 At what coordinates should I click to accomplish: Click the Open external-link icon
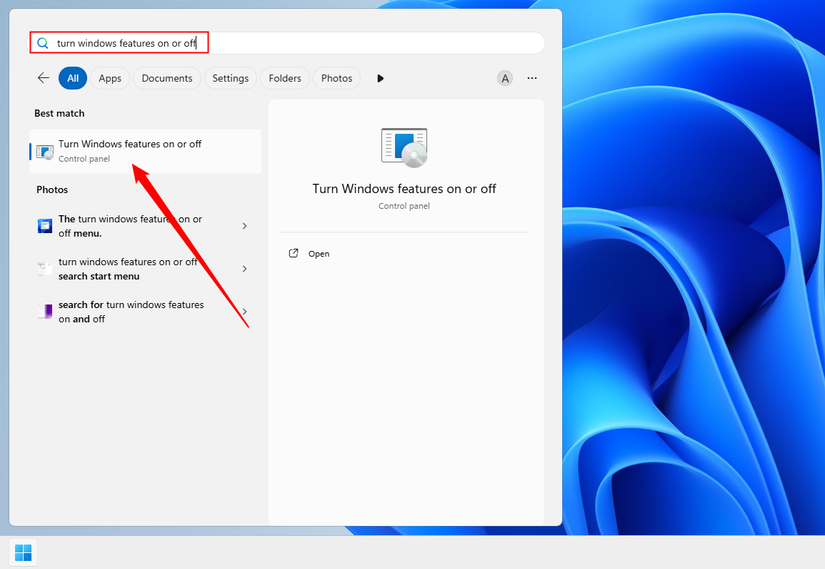tap(294, 253)
